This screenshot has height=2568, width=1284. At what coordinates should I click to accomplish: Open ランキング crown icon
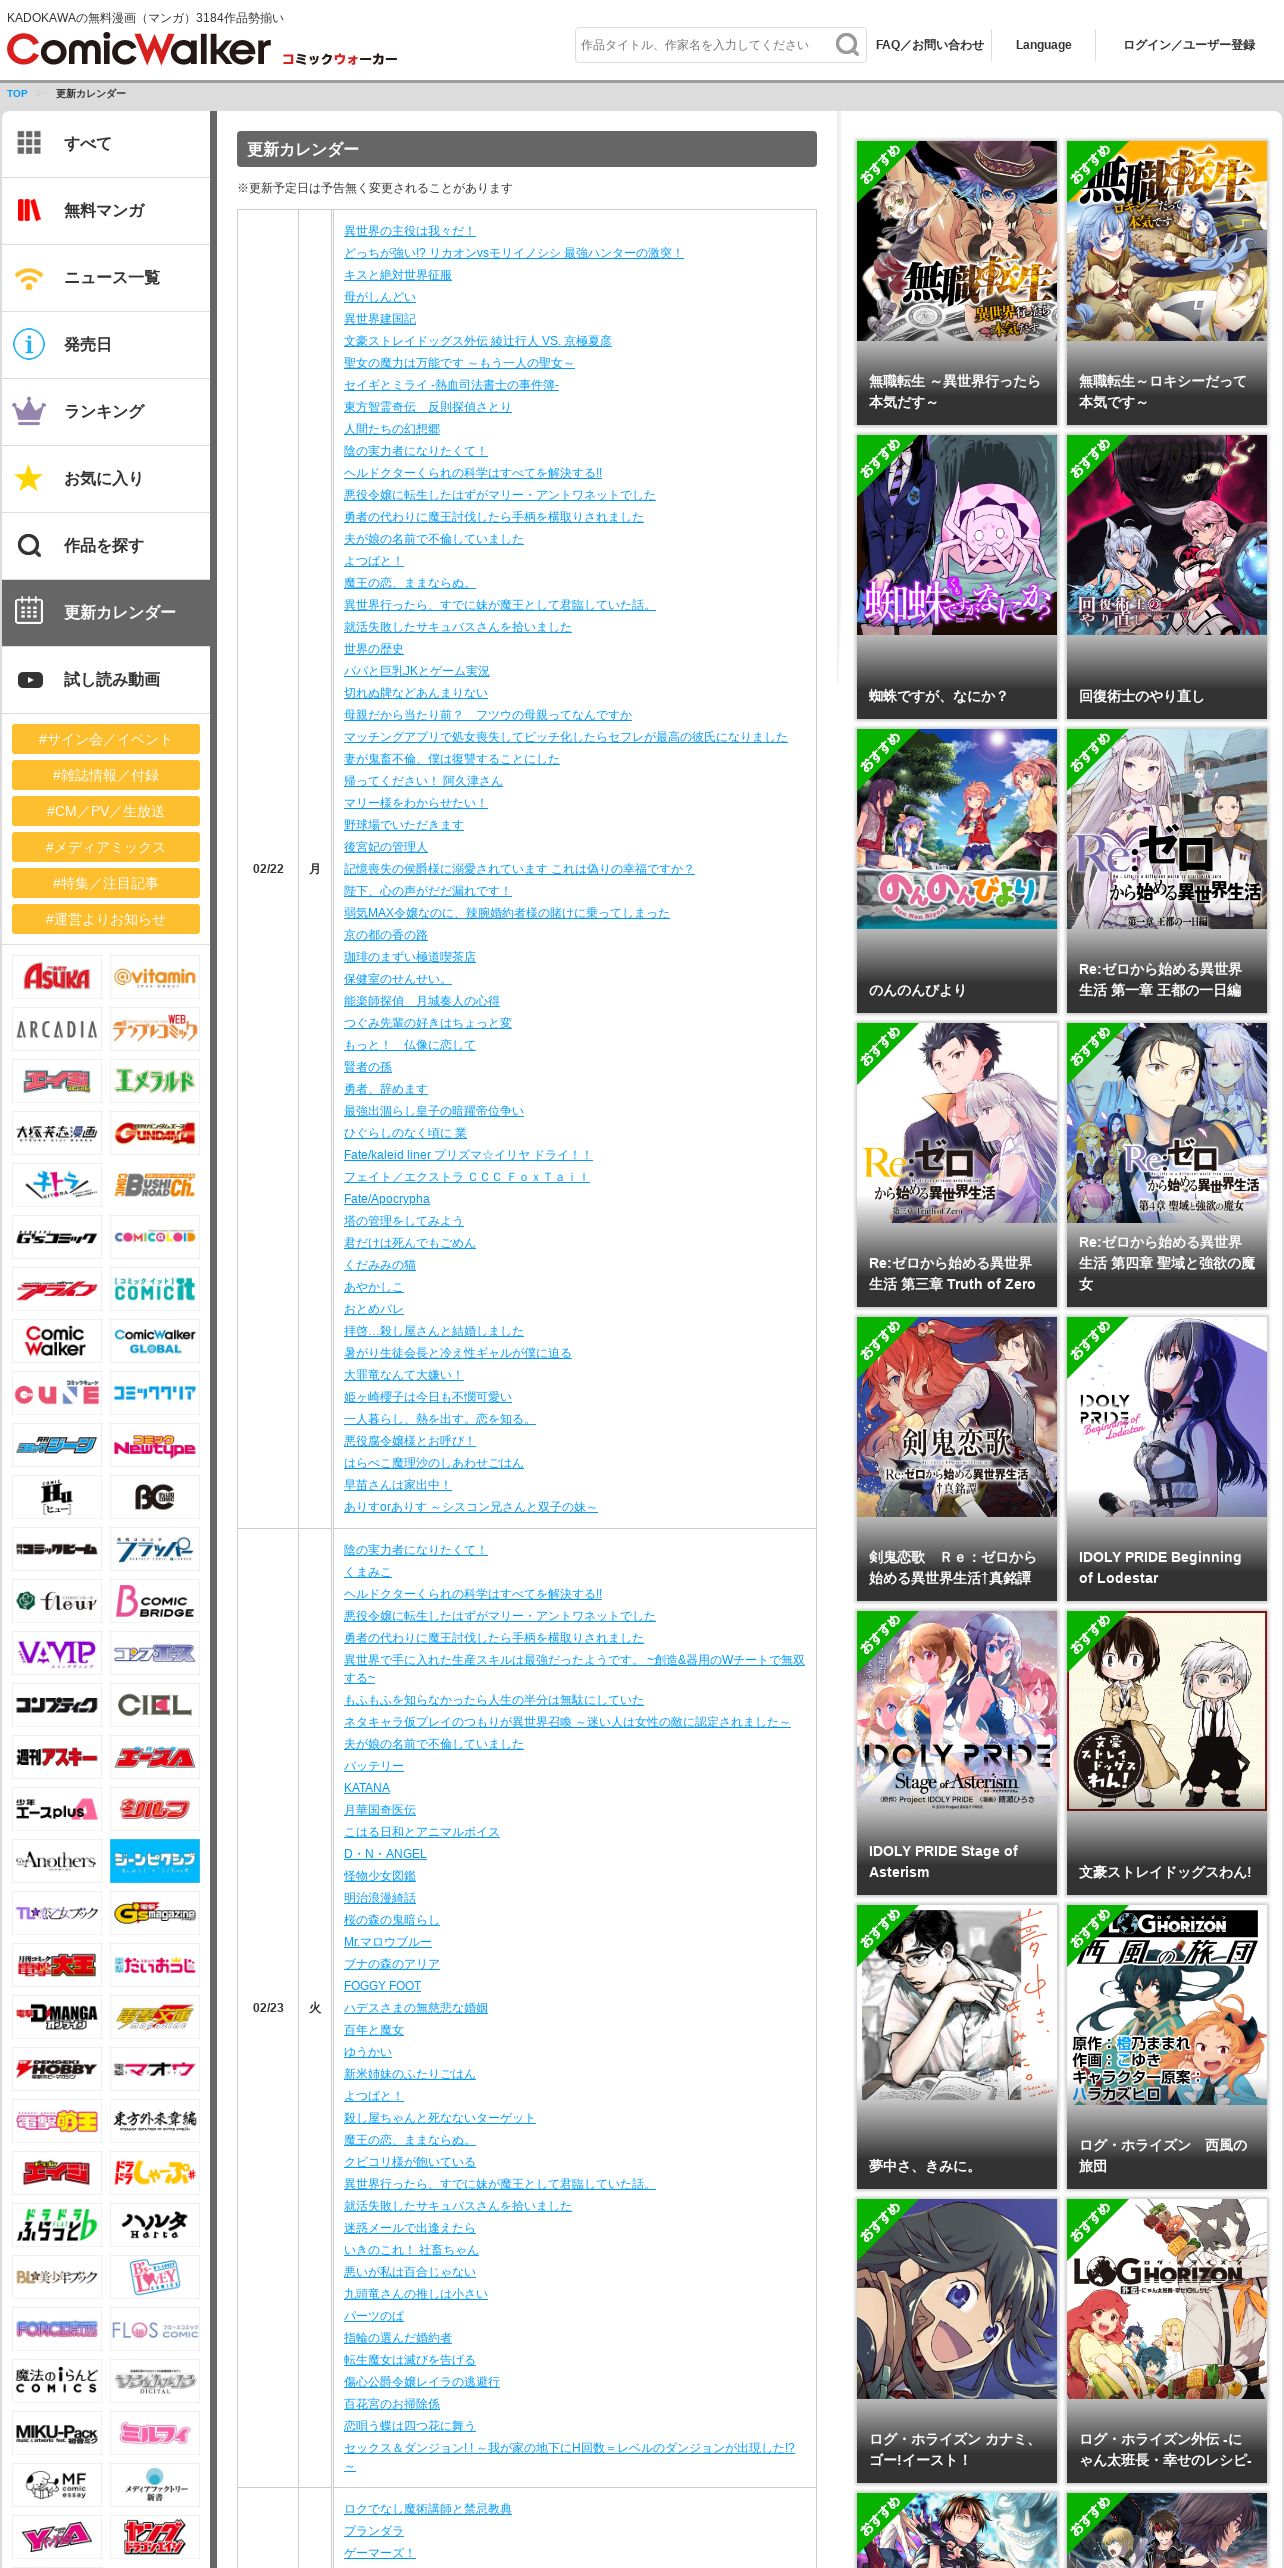click(29, 411)
